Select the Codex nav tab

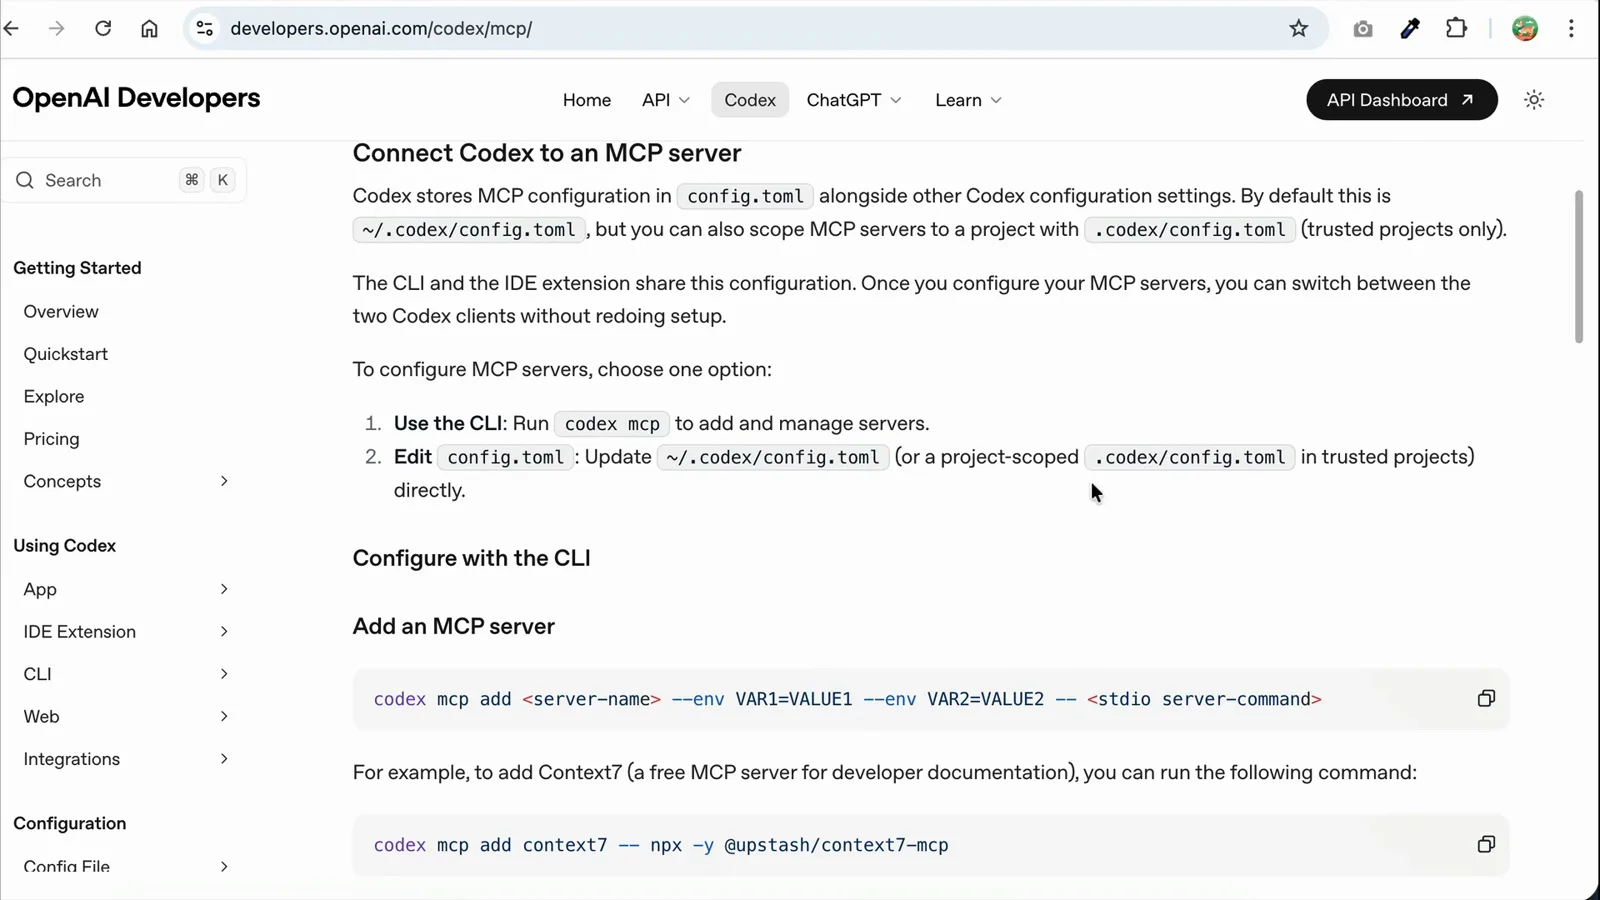[750, 100]
